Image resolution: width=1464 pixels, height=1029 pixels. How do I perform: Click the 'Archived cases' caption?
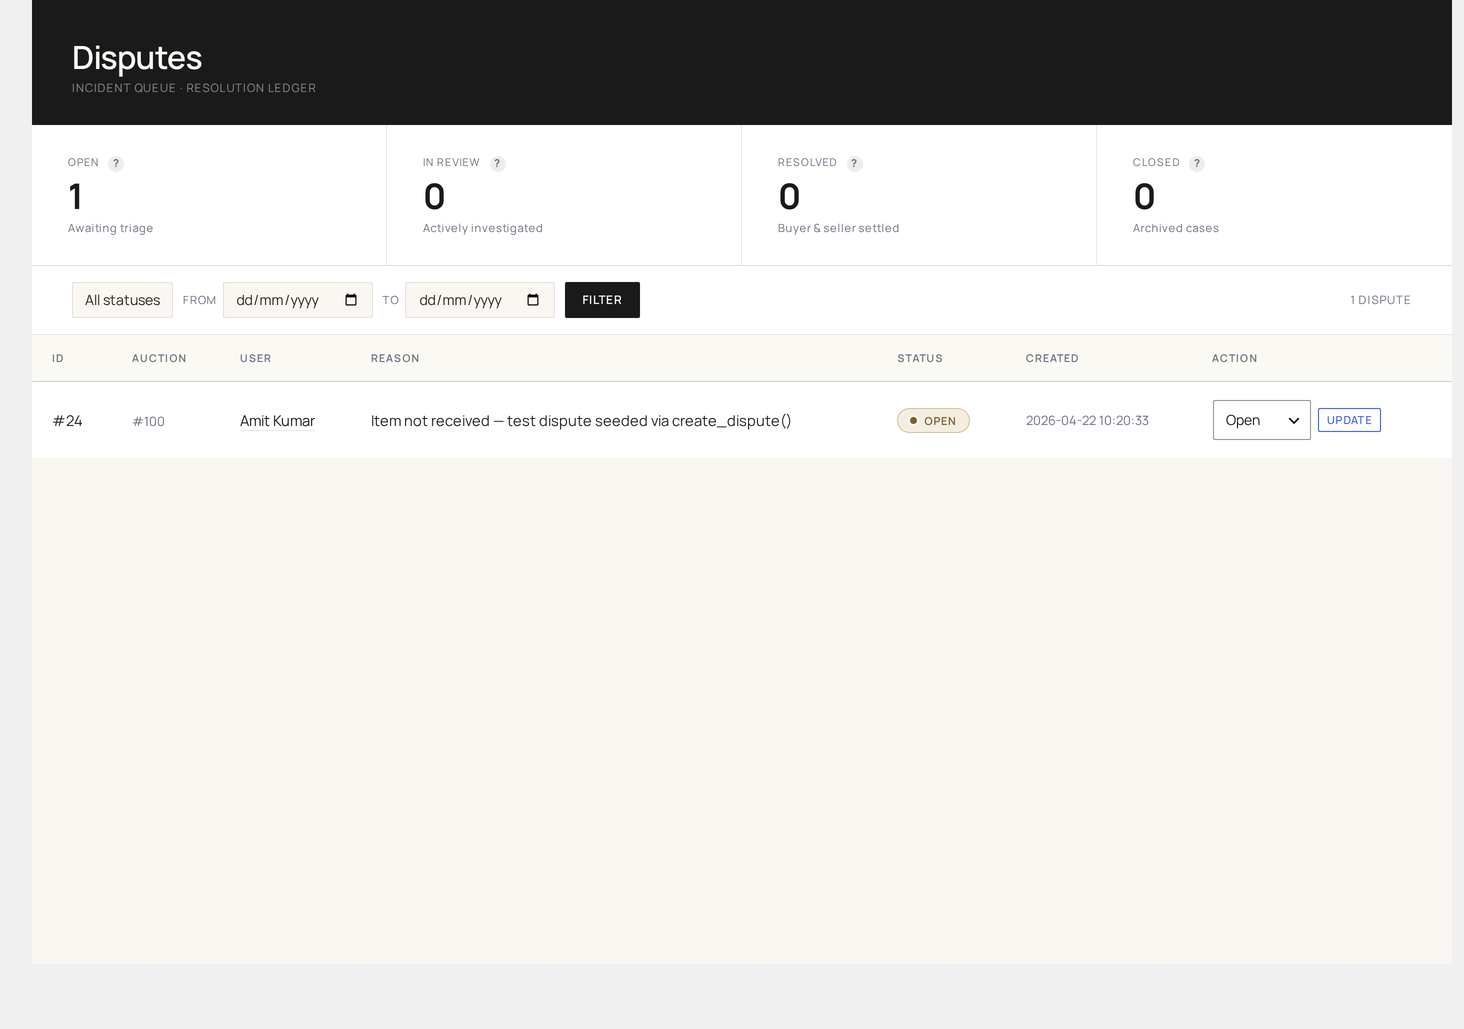[1176, 228]
